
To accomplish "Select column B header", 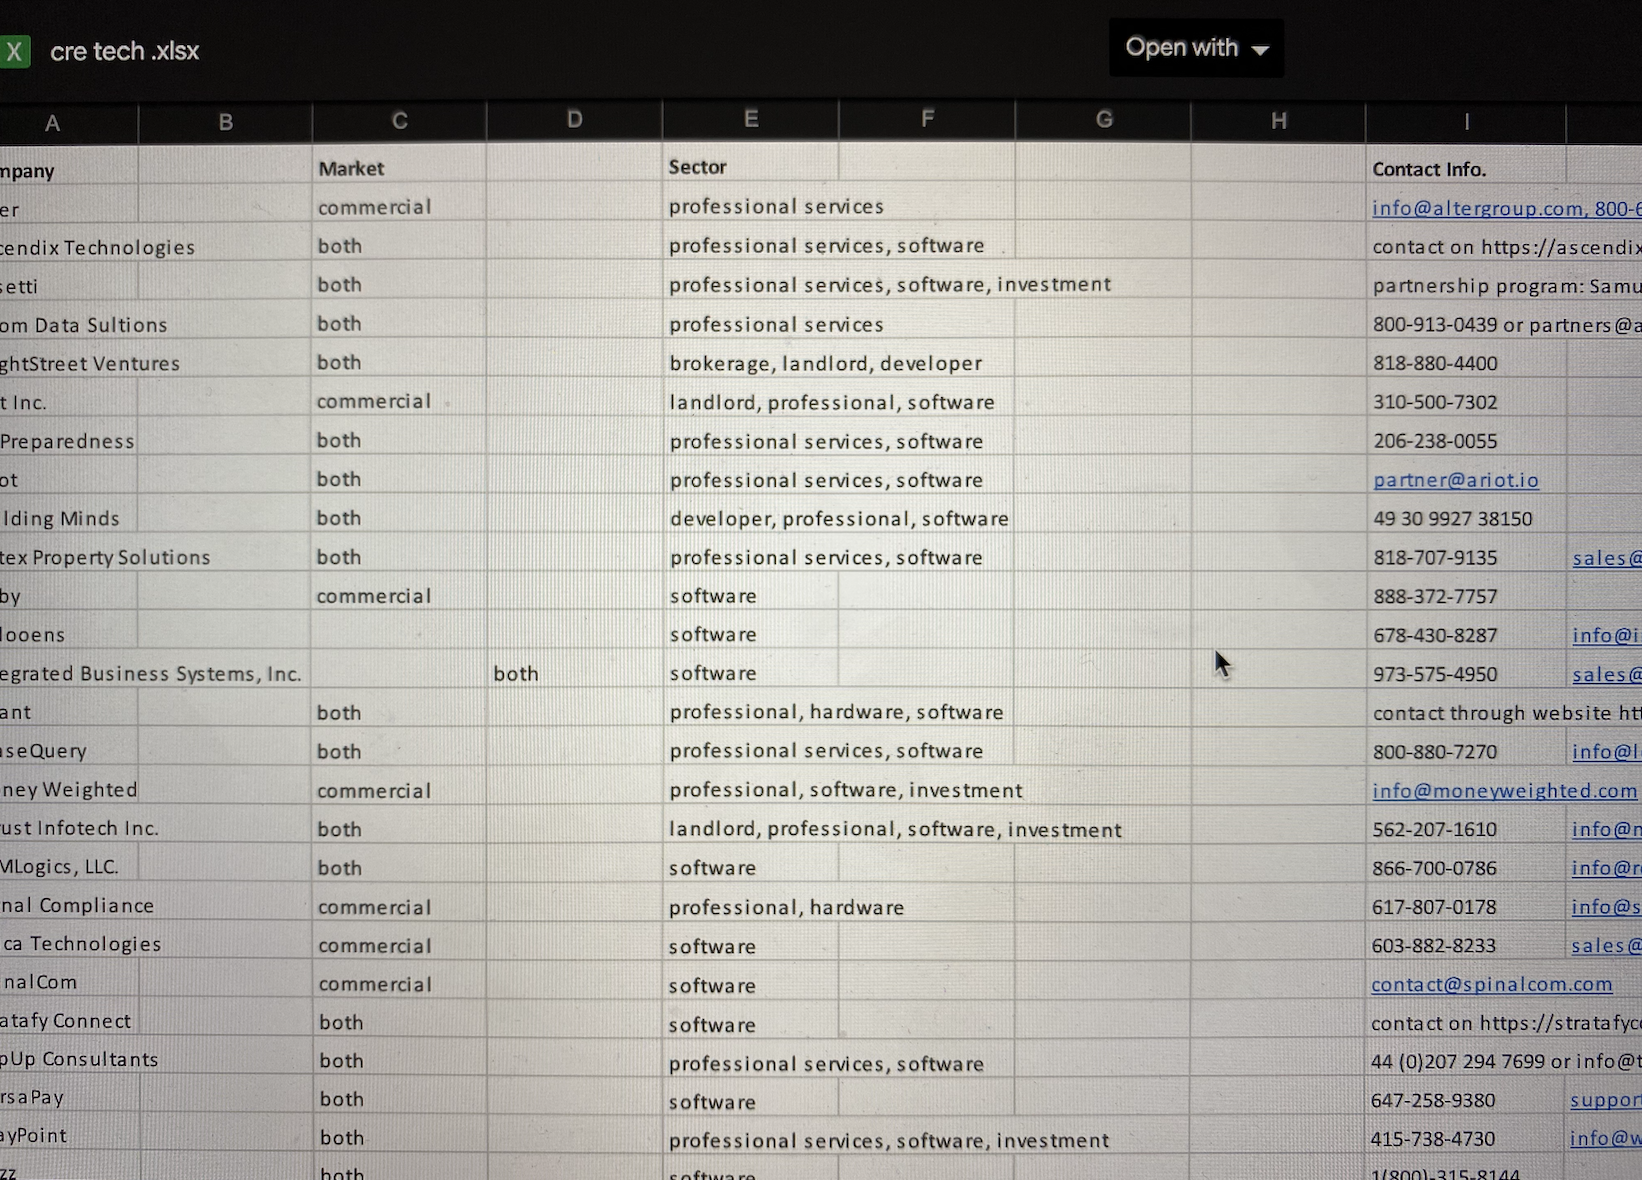I will [226, 122].
